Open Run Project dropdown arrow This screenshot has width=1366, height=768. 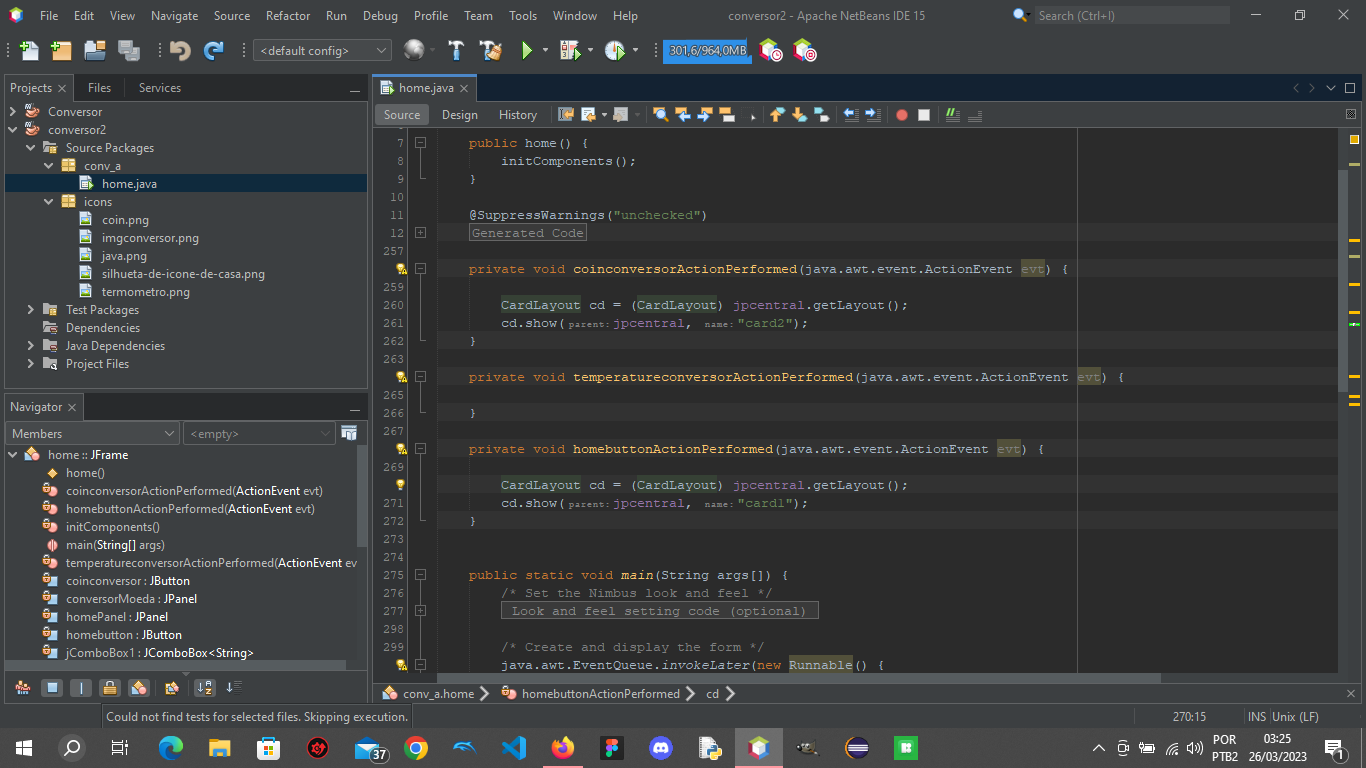click(545, 50)
